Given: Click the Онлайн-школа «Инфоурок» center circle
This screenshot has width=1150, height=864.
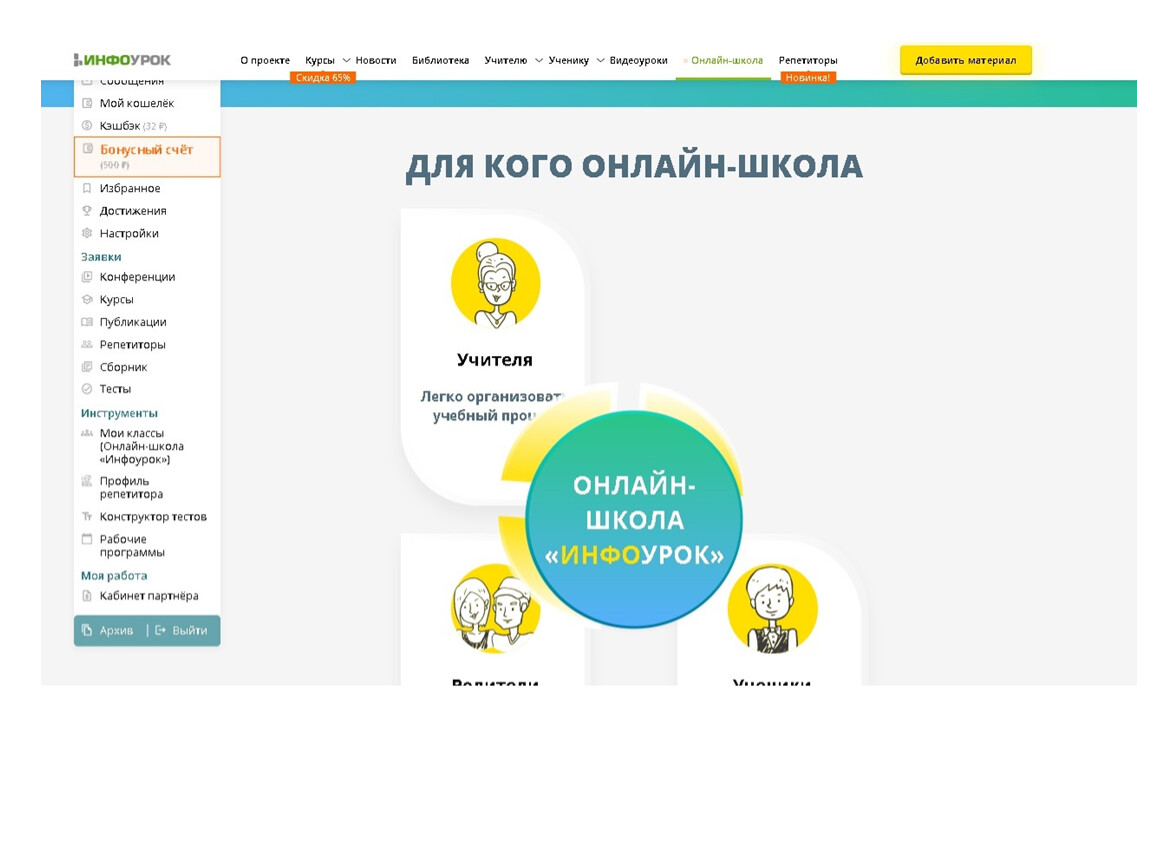Looking at the screenshot, I should (x=634, y=519).
